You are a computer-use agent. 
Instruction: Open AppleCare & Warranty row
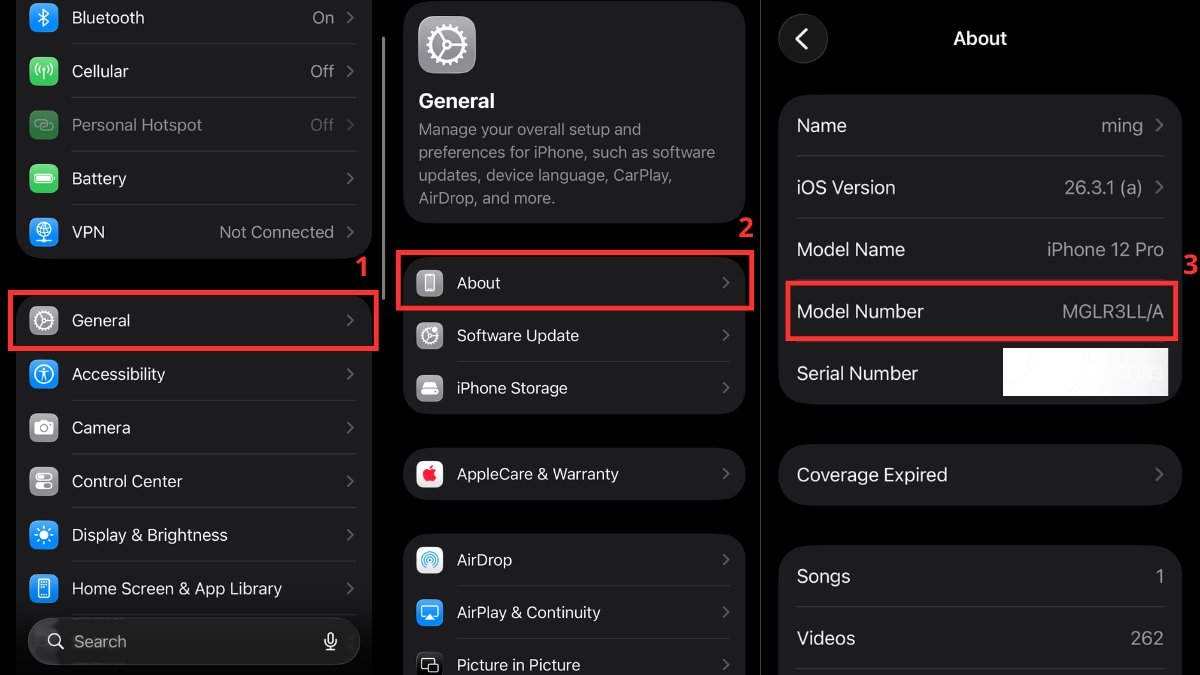click(574, 474)
